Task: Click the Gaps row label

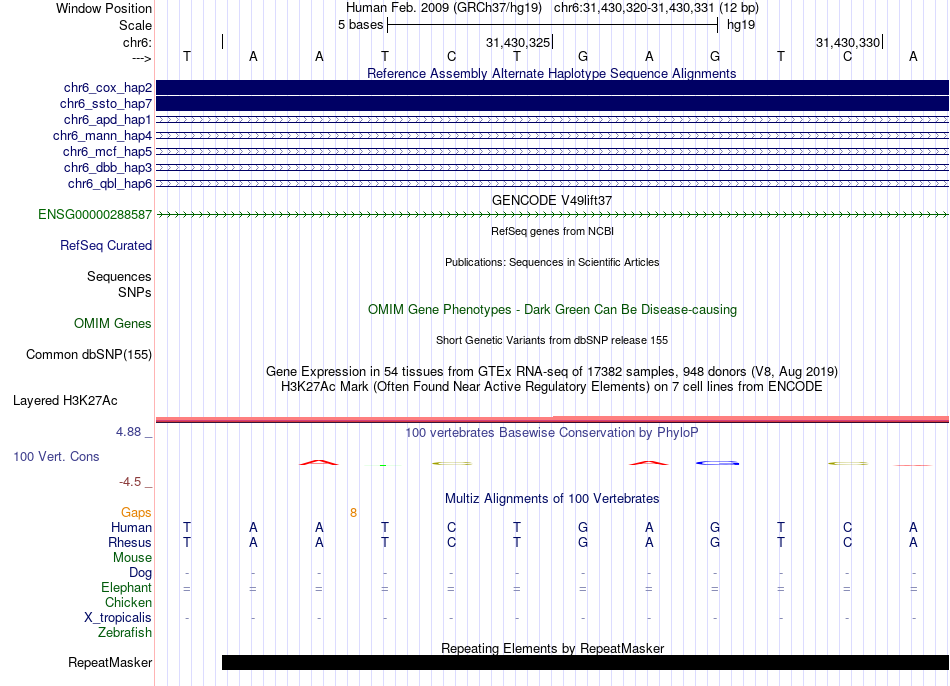Action: tap(136, 513)
